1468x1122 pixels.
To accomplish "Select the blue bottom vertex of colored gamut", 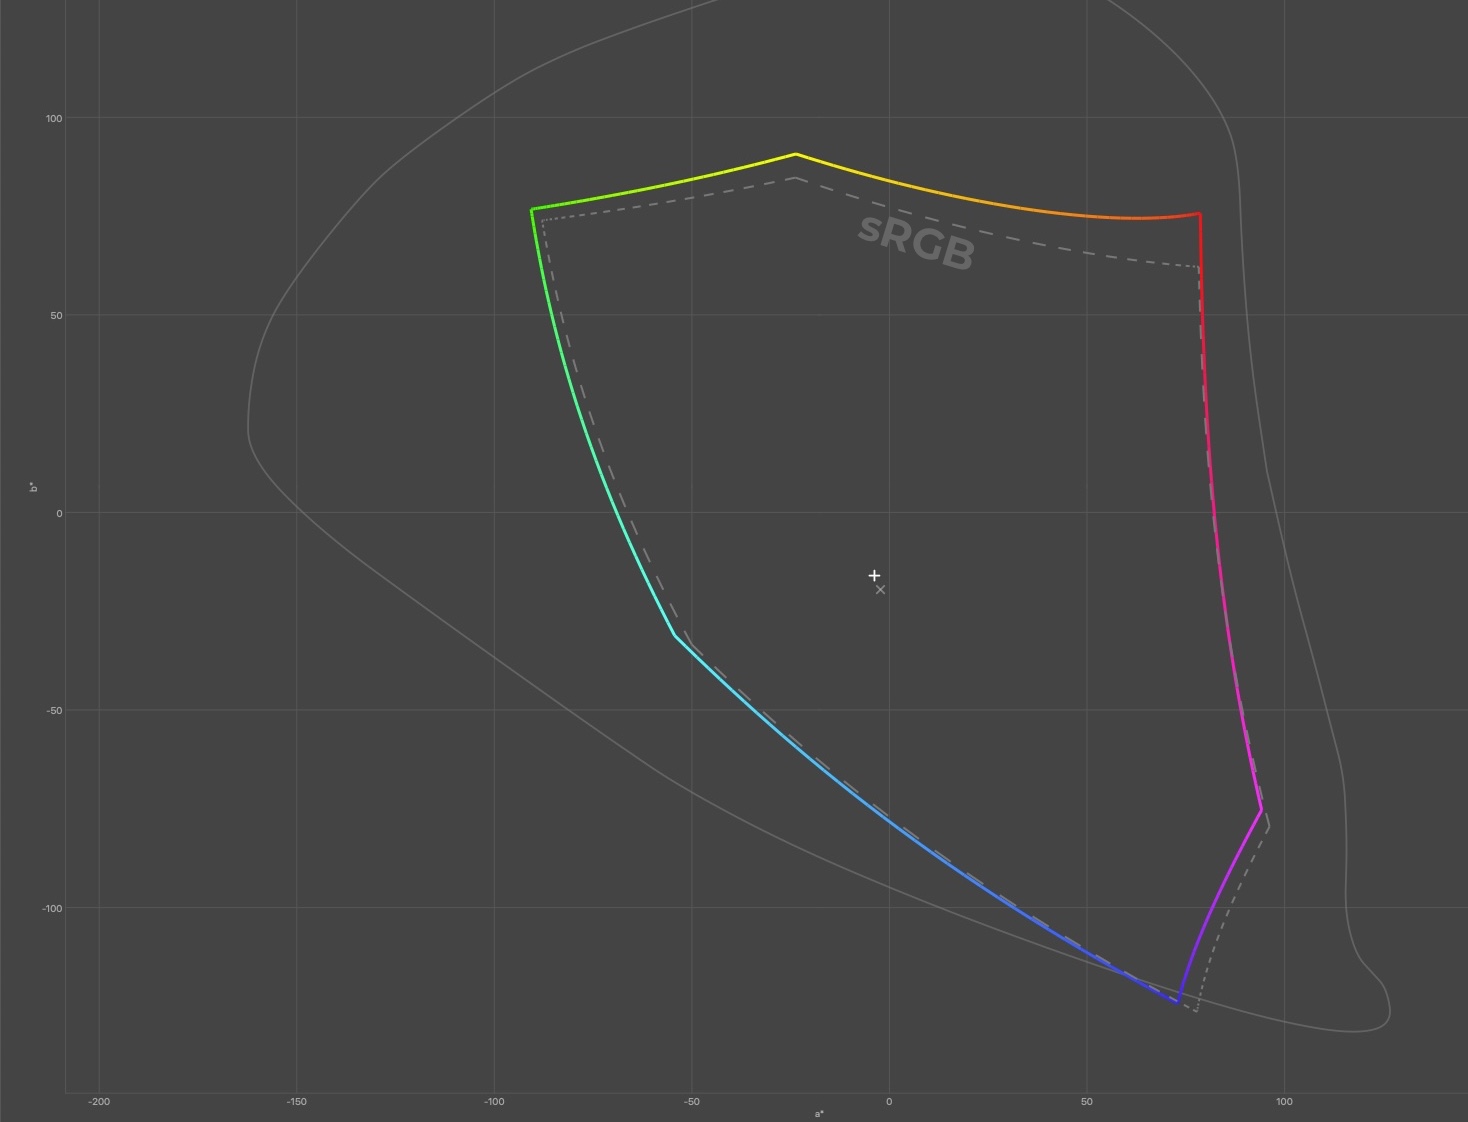I will (1178, 1001).
